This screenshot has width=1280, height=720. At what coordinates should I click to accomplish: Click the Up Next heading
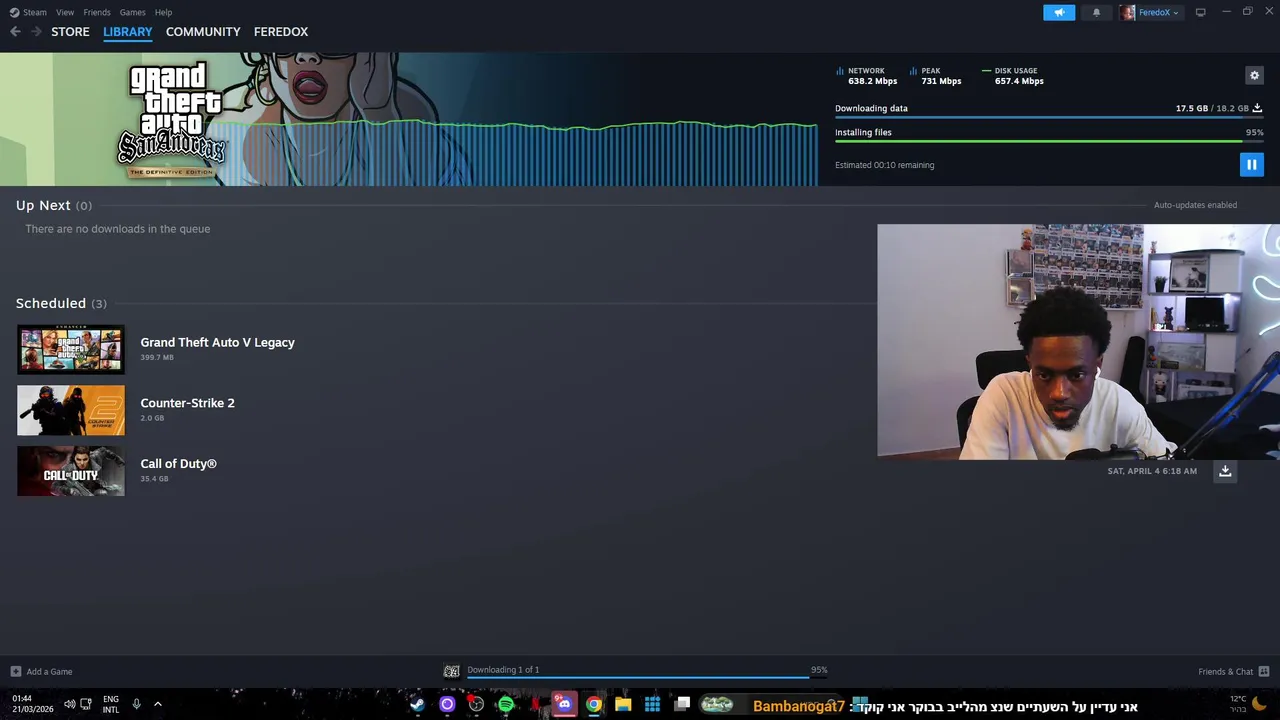click(43, 205)
